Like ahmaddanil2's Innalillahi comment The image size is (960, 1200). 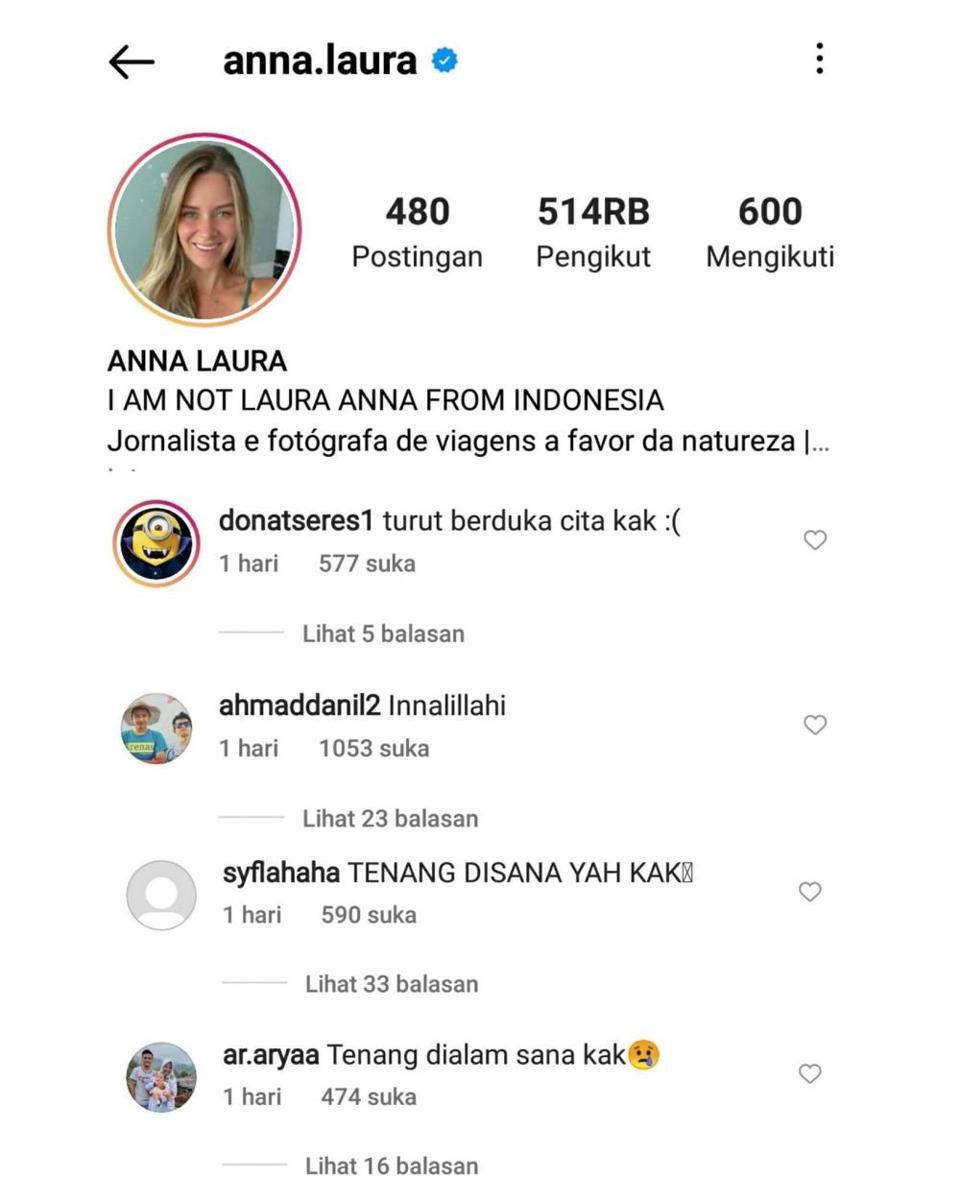(x=815, y=725)
